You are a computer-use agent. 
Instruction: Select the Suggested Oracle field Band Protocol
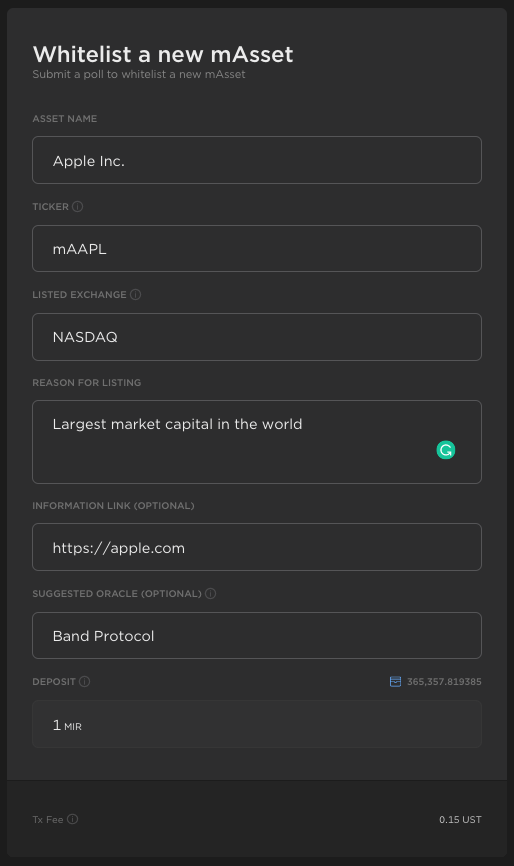(257, 635)
